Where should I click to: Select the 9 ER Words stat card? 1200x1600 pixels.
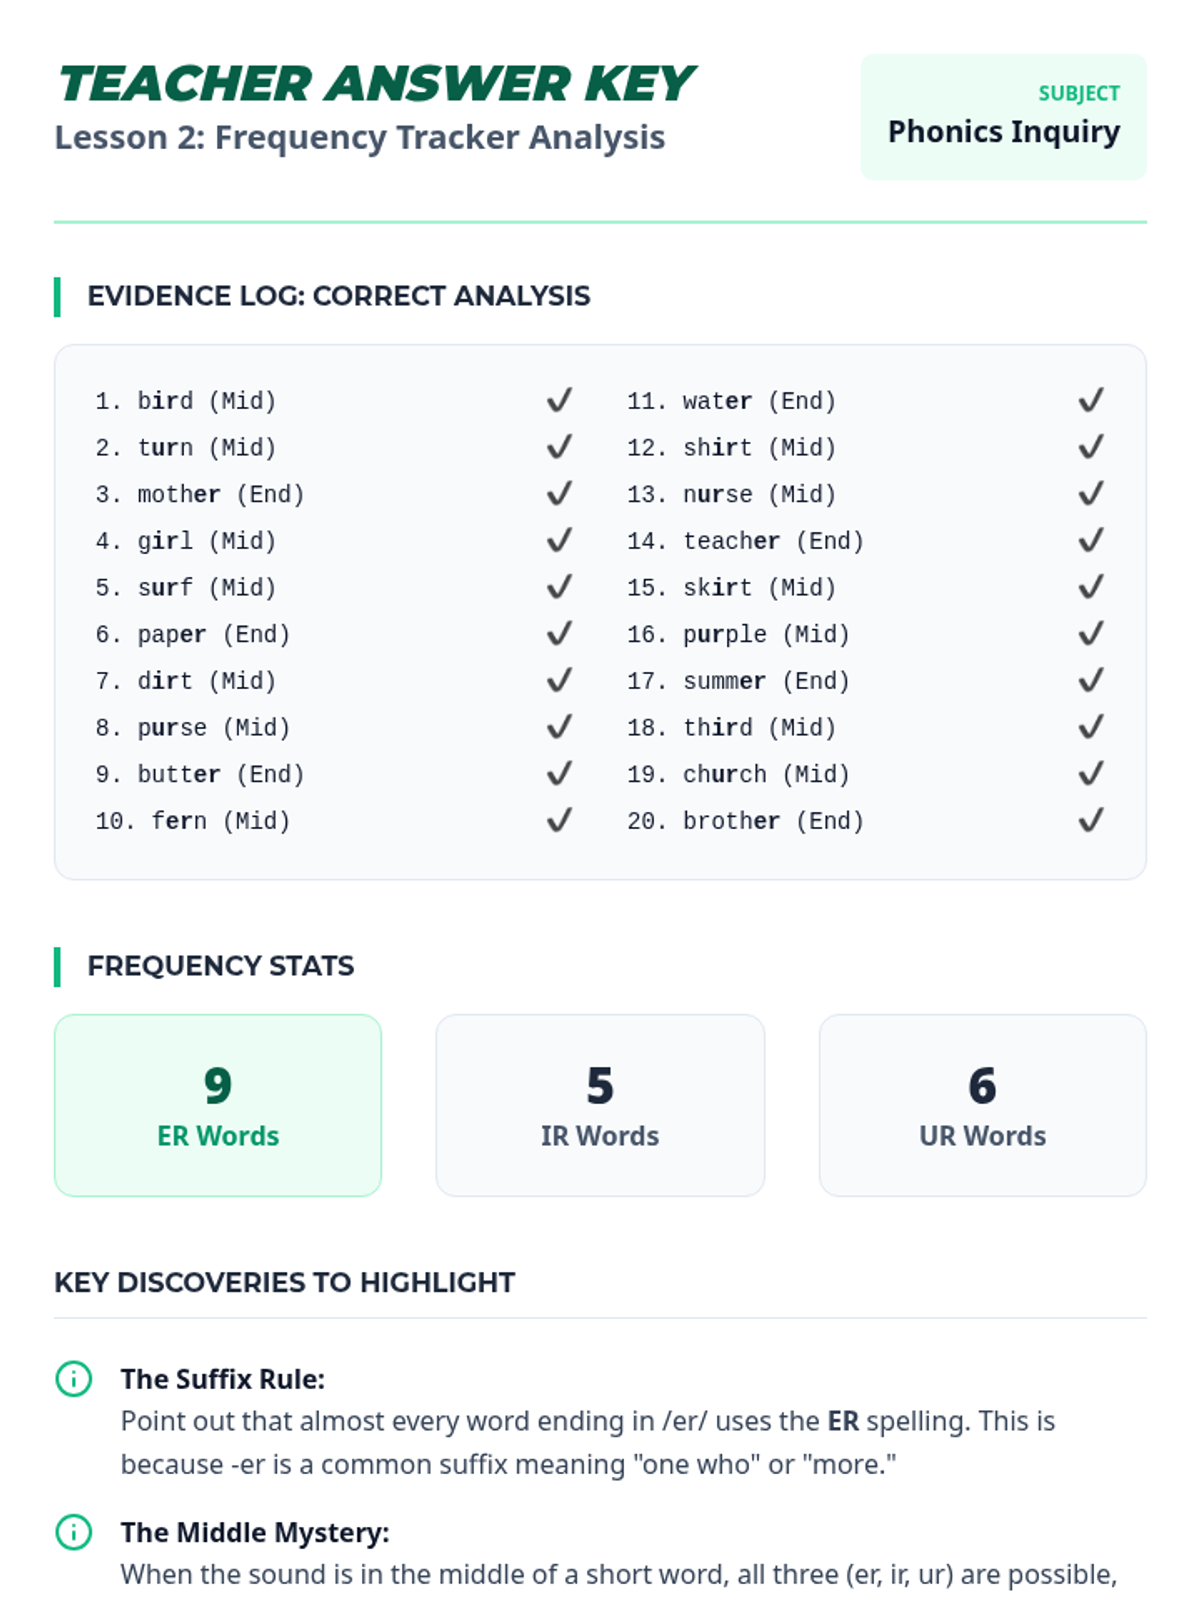click(218, 1105)
